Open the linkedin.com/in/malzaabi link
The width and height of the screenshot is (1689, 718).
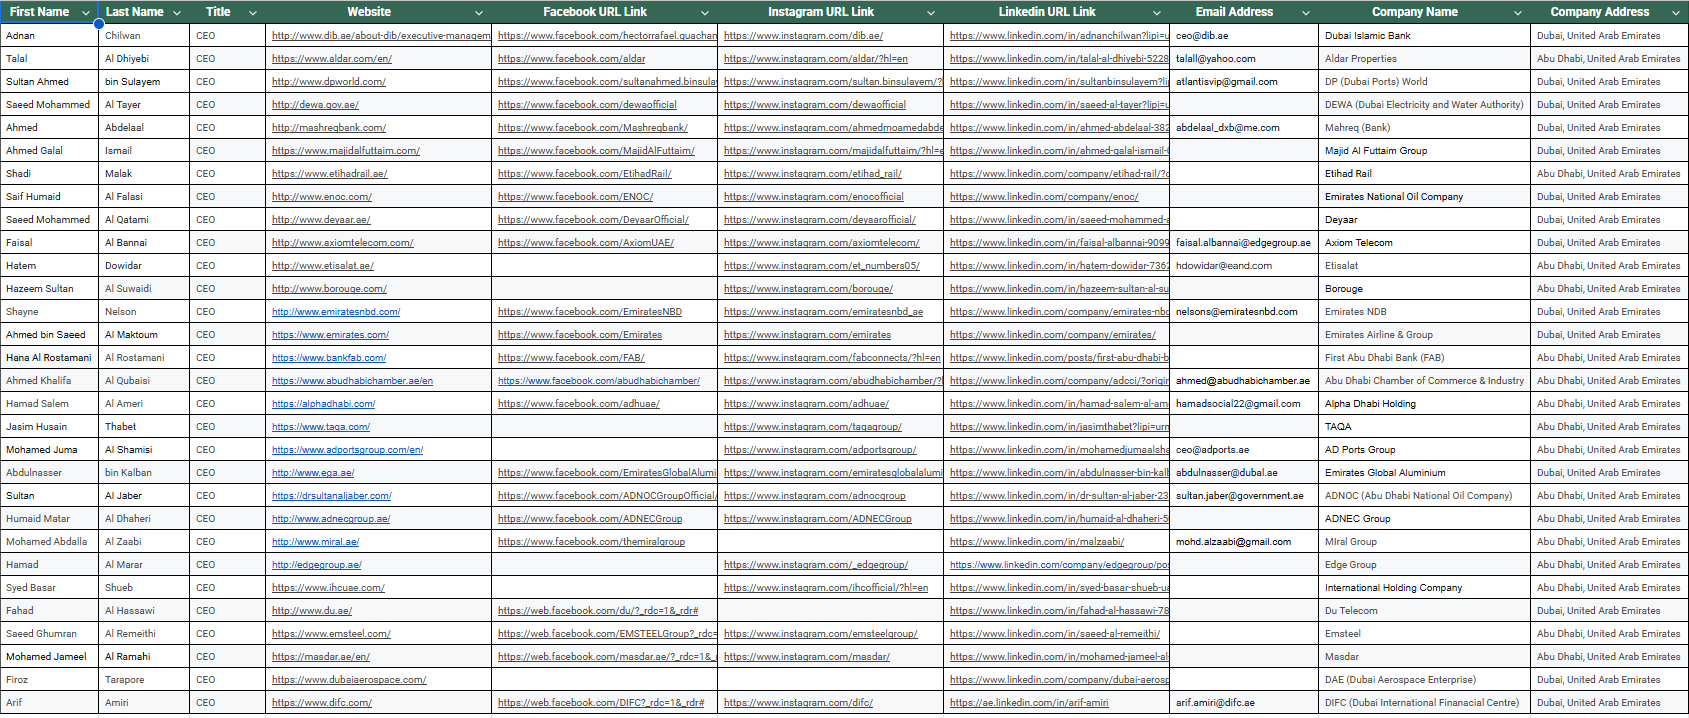point(1037,542)
